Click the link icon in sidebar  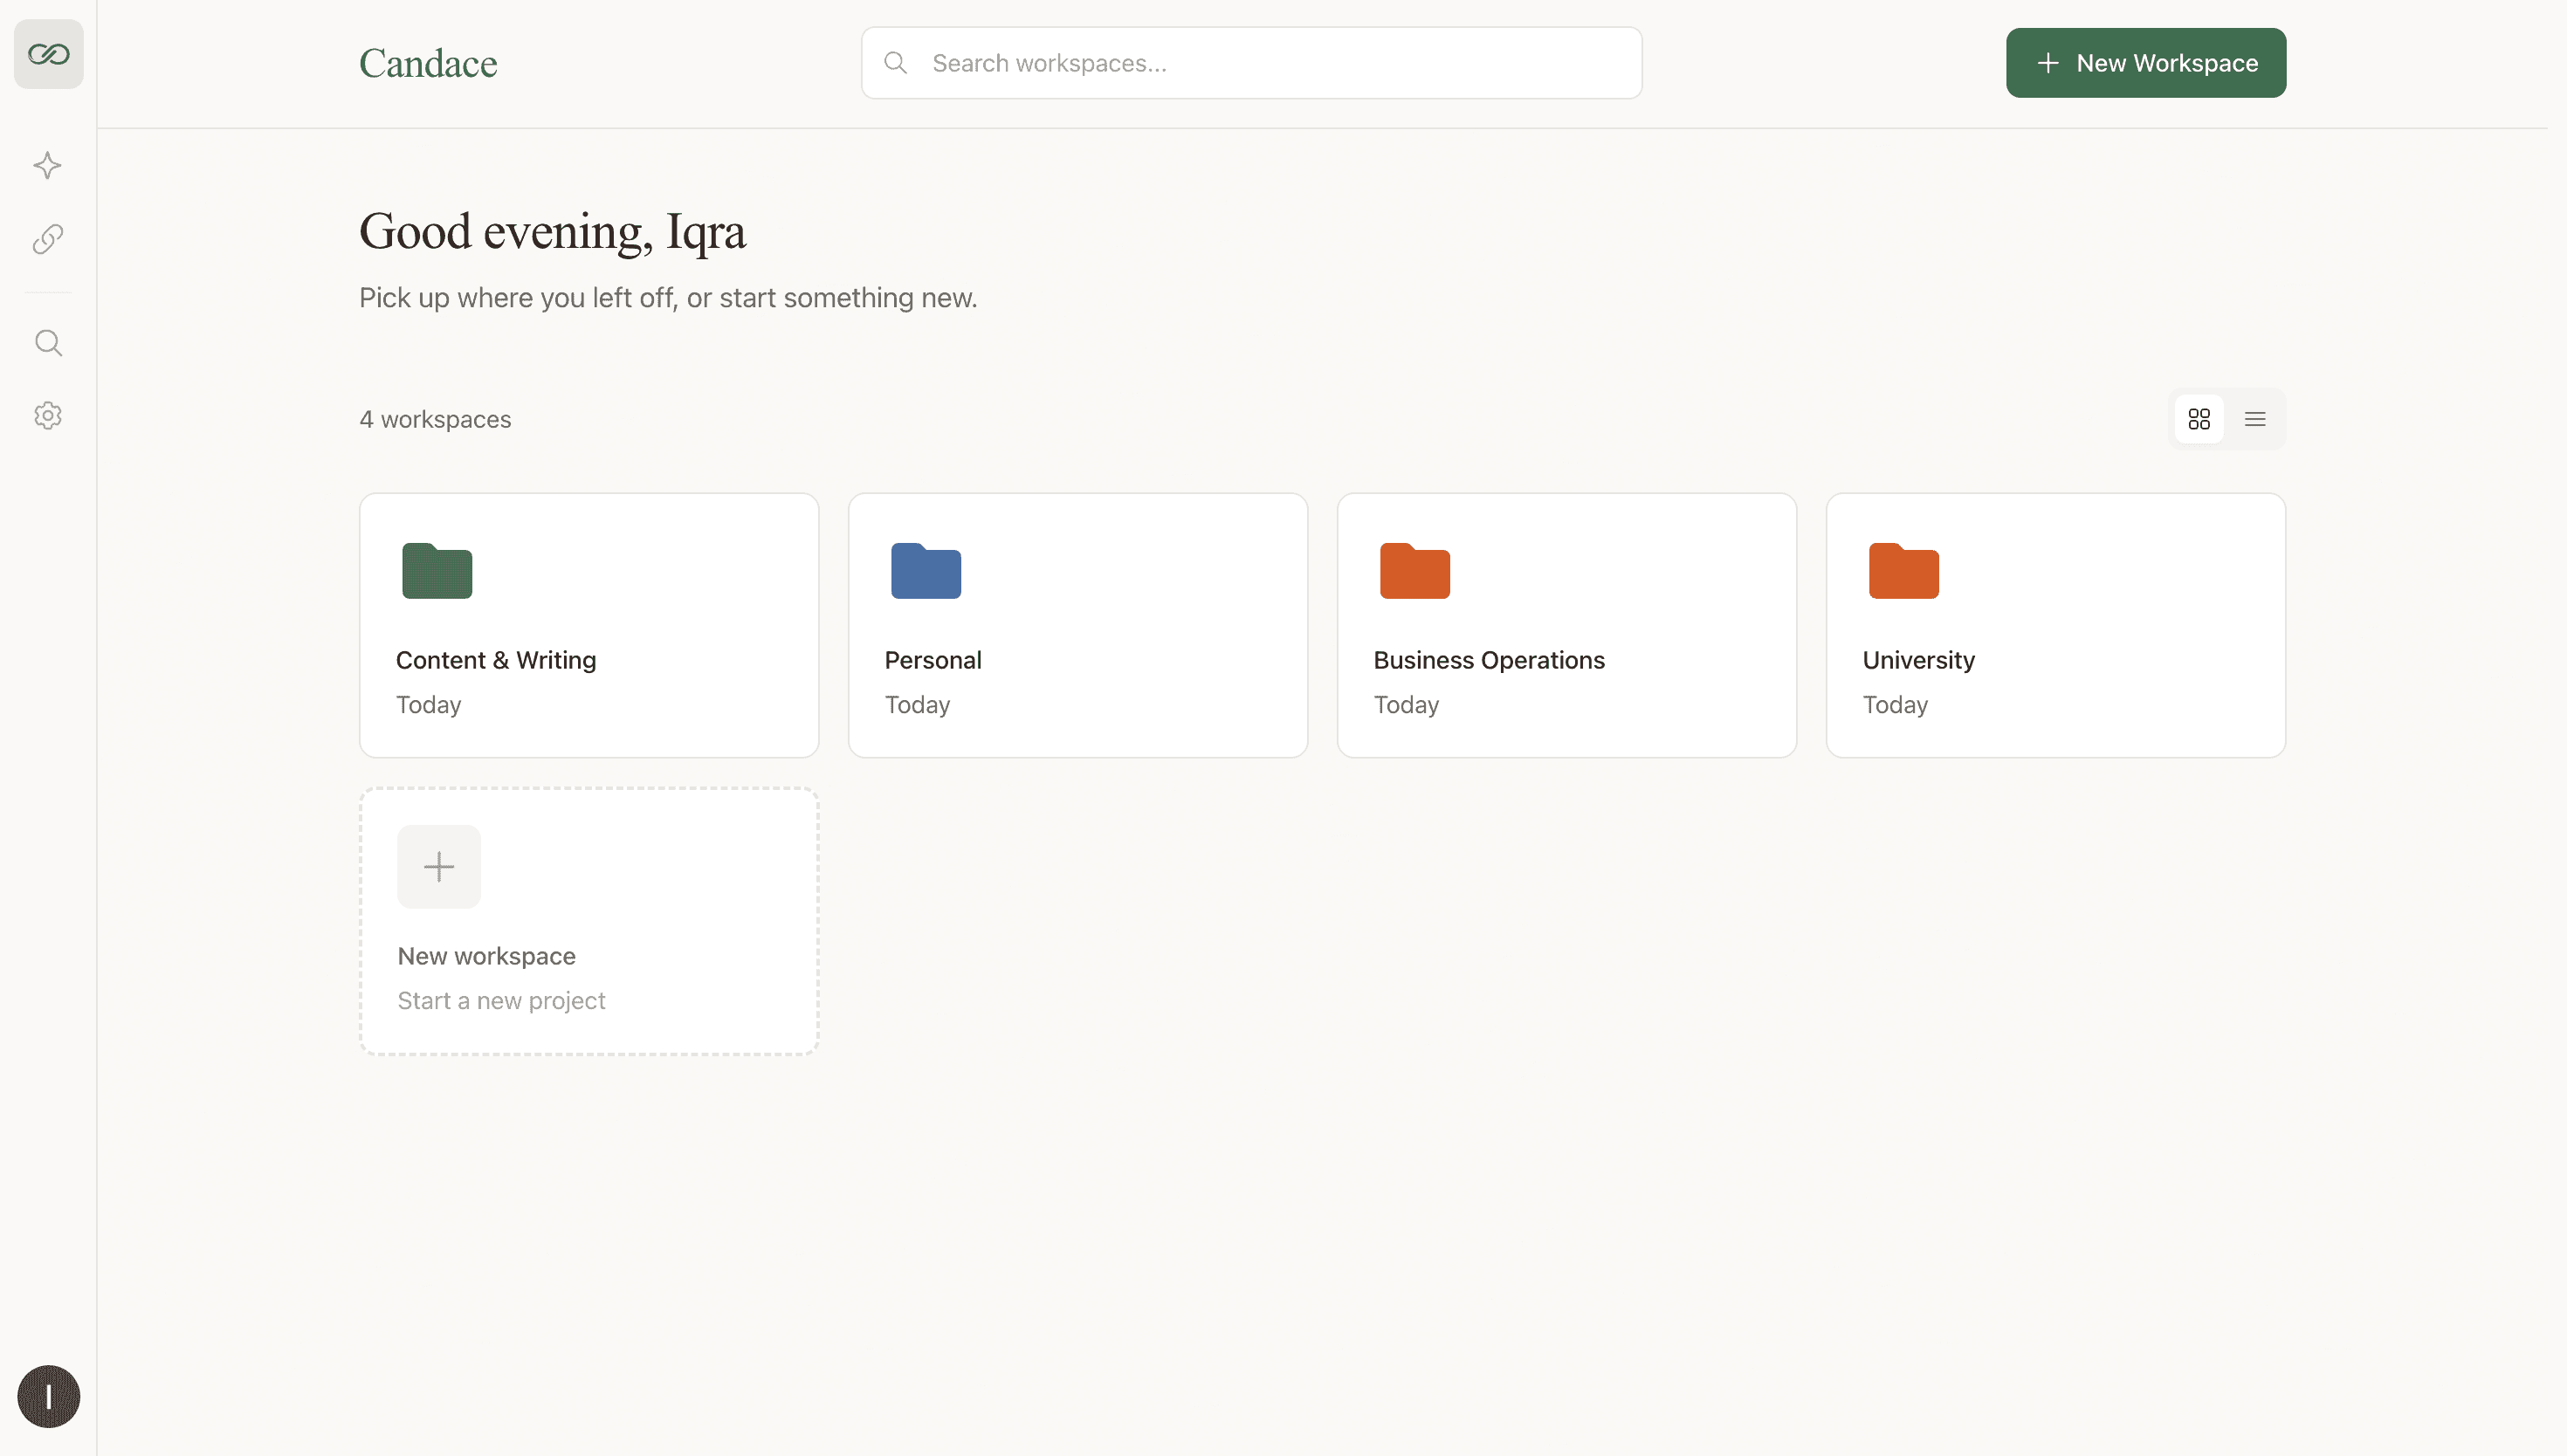[x=47, y=239]
